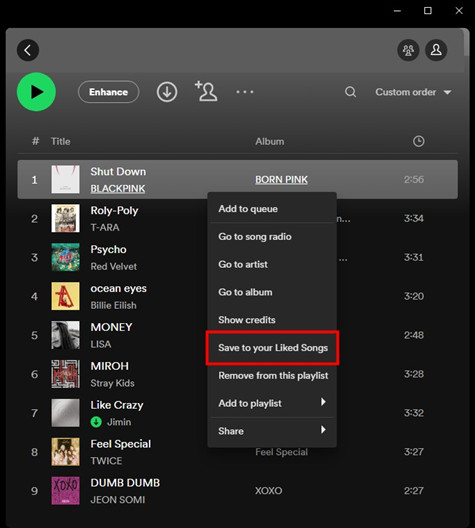
Task: Maximize the Spotify window
Action: 428,11
